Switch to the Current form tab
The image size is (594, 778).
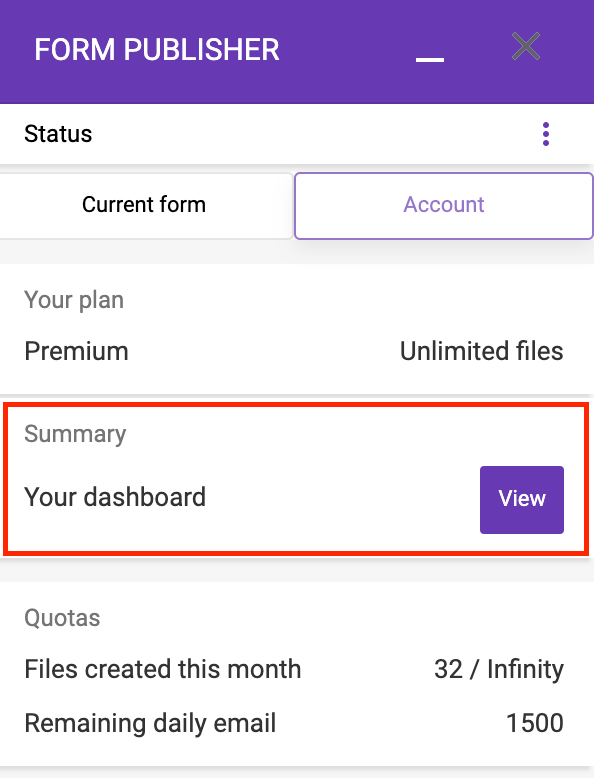(x=144, y=205)
